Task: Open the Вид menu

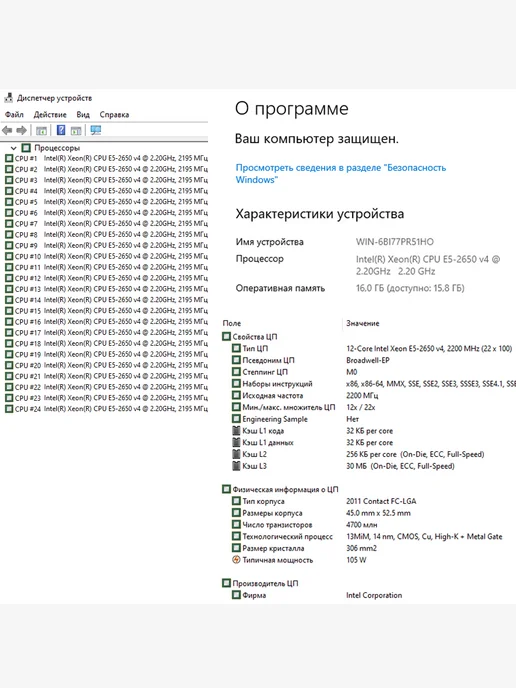Action: pos(83,115)
